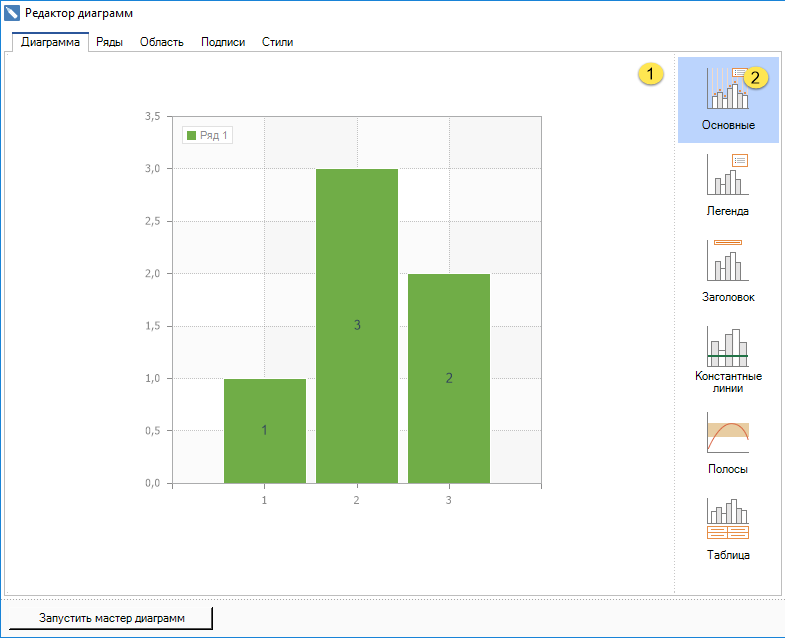
Task: Click the Ряд 1 legend entry
Action: point(207,135)
